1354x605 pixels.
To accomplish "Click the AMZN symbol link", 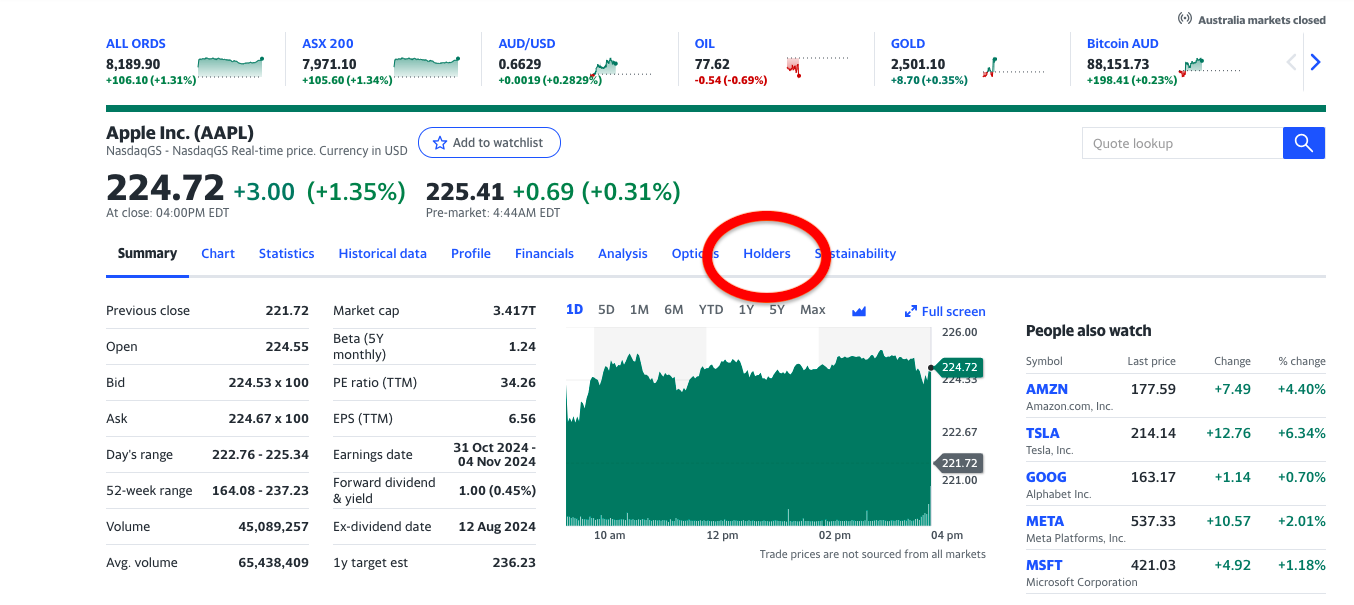I will [1046, 389].
